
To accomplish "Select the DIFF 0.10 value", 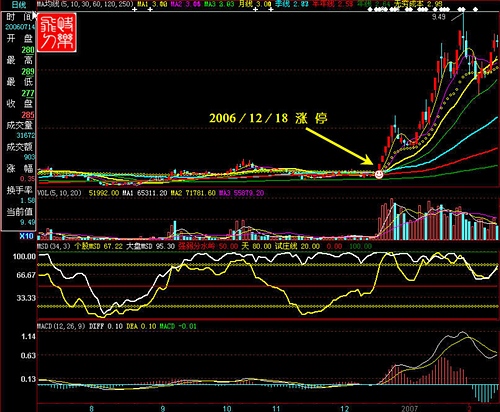I will [x=106, y=326].
